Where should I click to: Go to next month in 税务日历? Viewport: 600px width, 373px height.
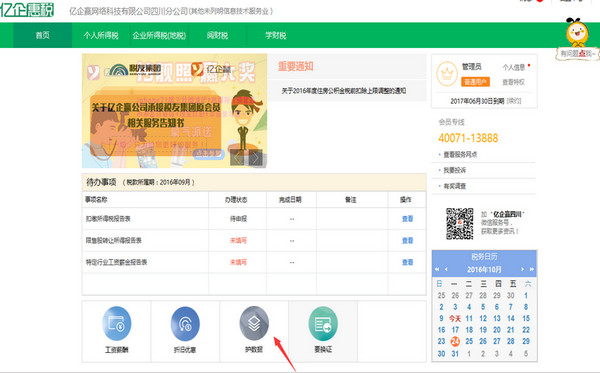[522, 269]
